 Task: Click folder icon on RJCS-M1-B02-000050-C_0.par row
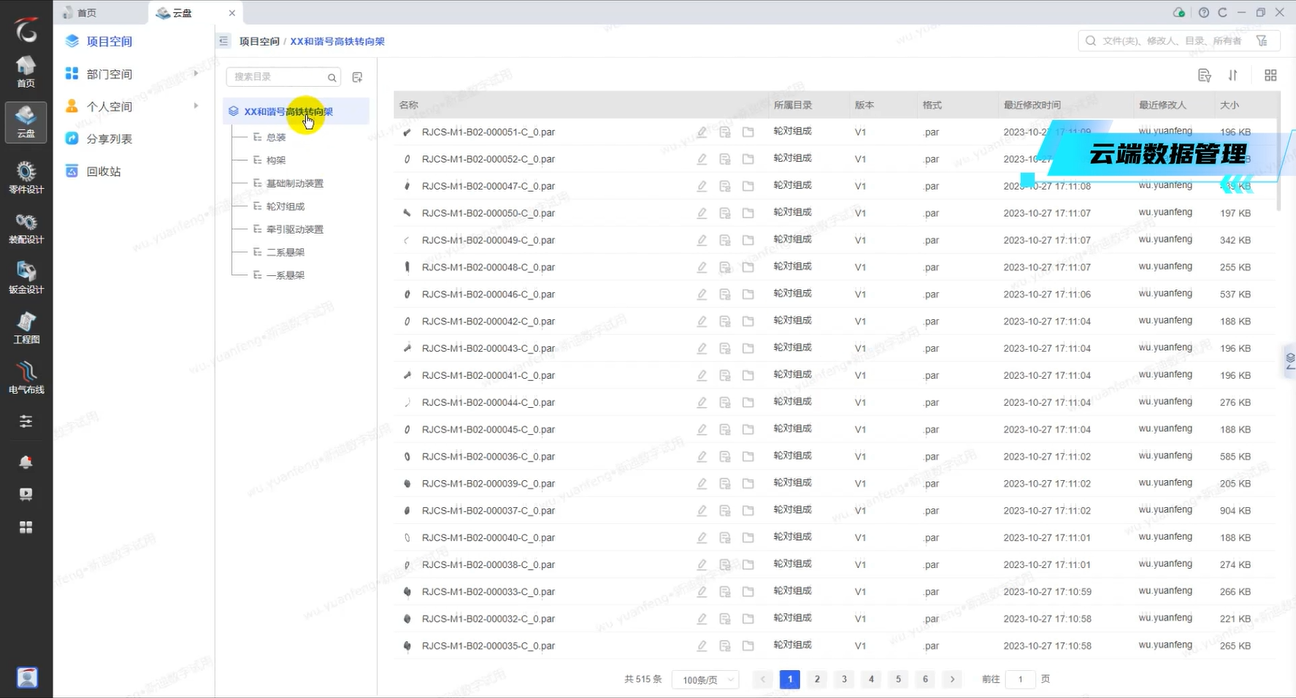(748, 213)
